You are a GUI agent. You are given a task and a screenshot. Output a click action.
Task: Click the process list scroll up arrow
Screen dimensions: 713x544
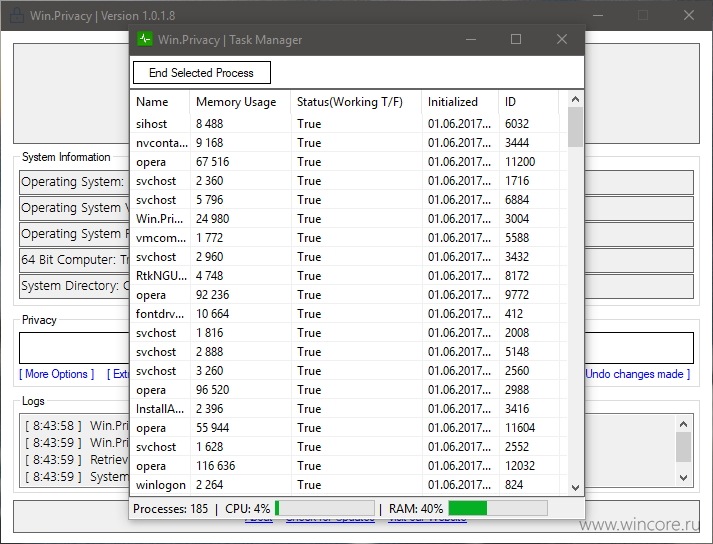[575, 99]
